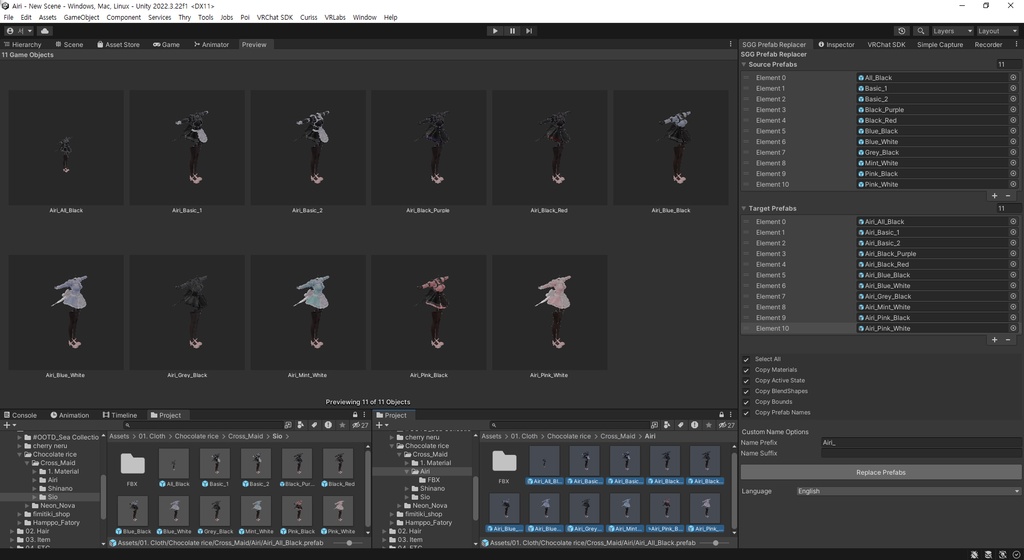Open the global Search magnifier icon

pyautogui.click(x=920, y=31)
